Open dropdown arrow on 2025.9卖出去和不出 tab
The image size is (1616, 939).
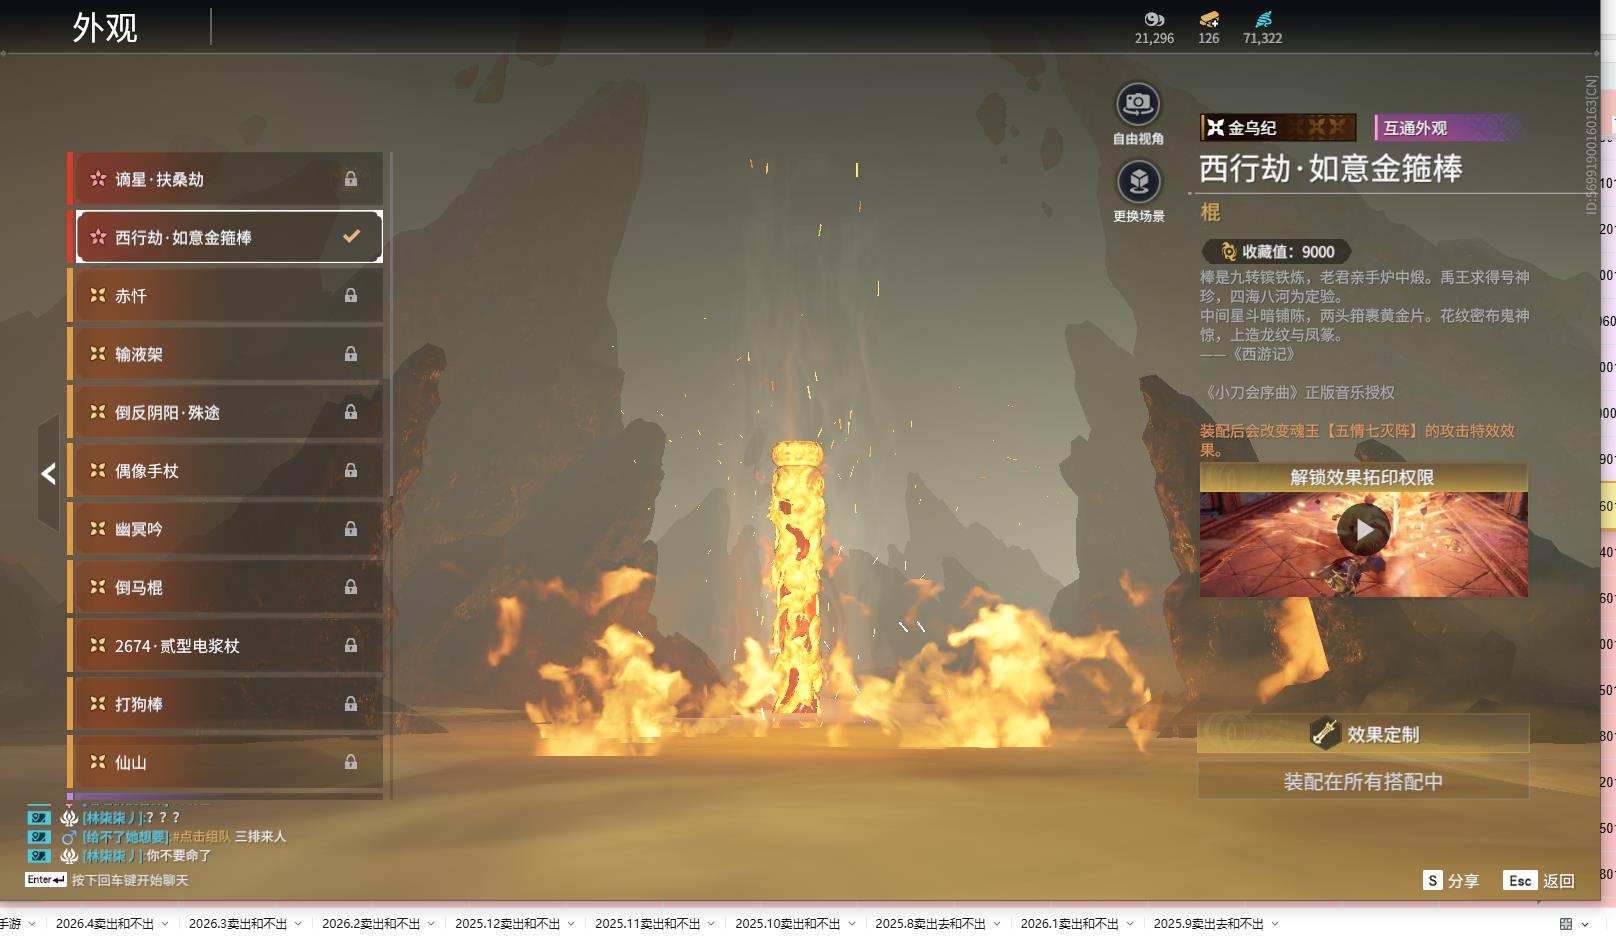pos(1275,923)
